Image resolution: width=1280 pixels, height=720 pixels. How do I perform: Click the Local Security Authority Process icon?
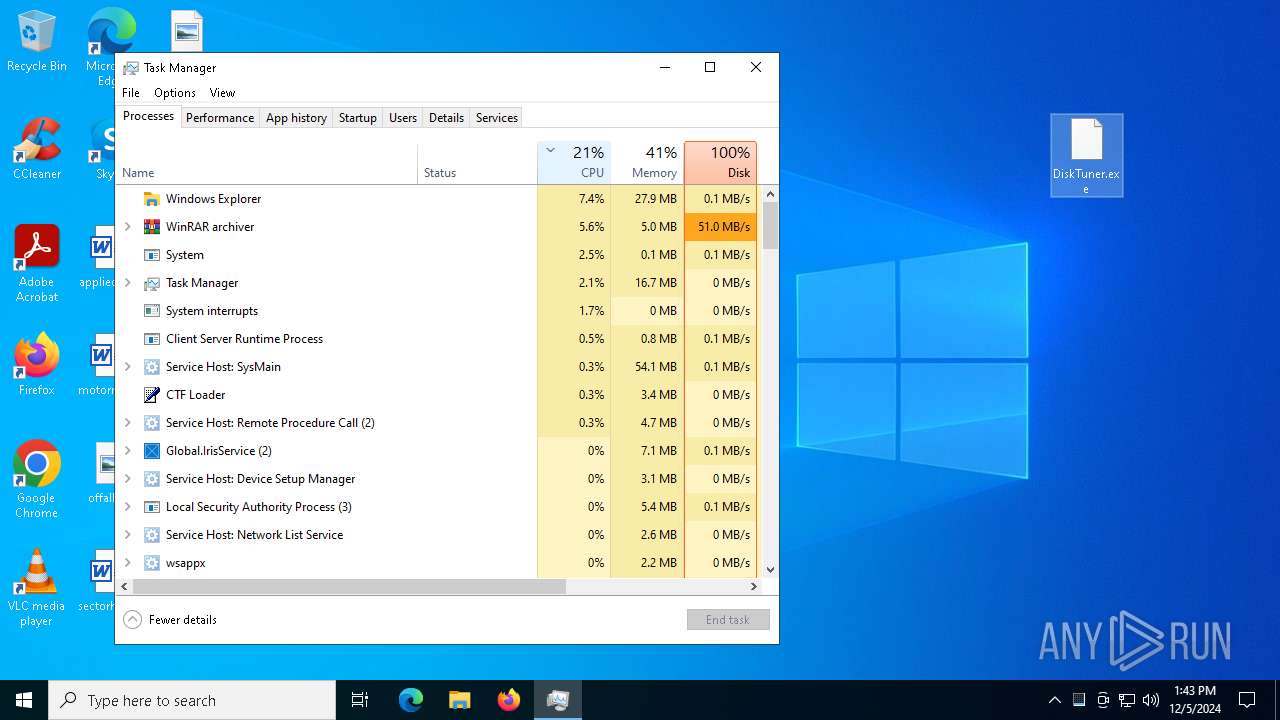152,507
